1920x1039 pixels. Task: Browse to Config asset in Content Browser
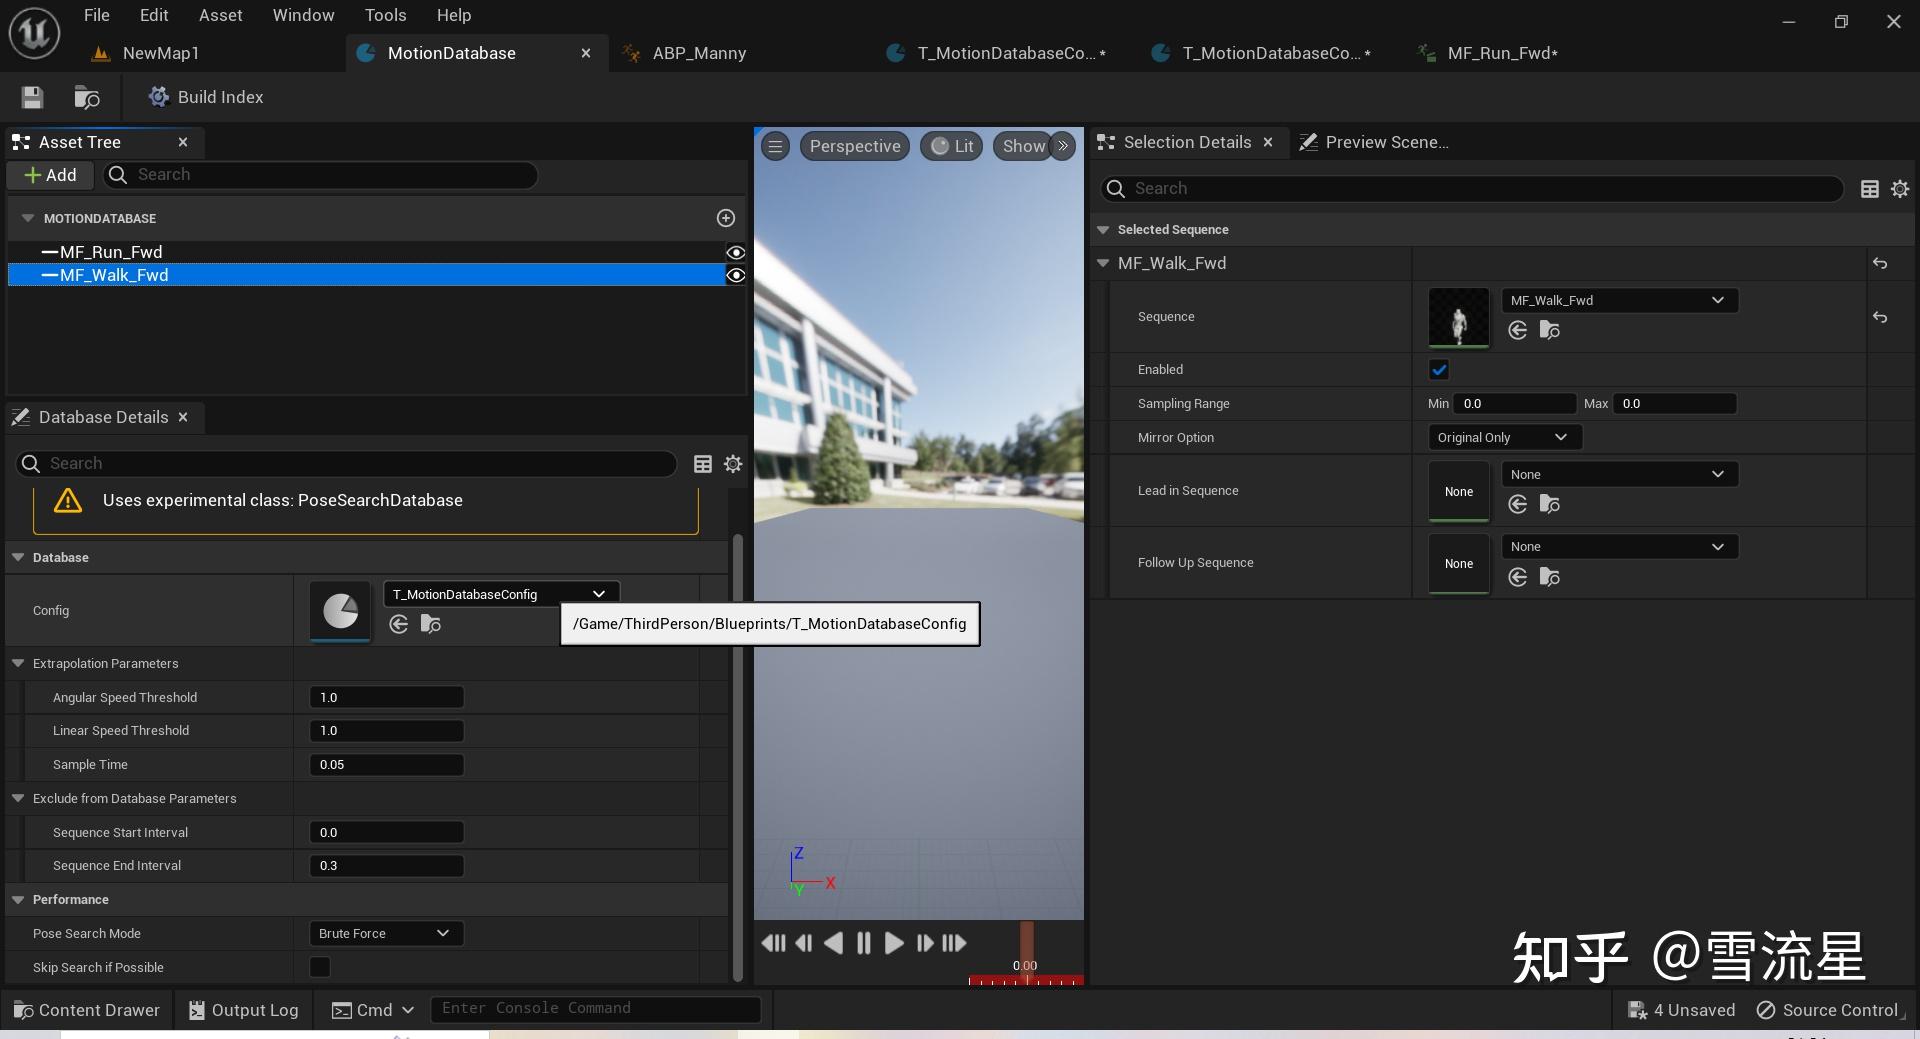coord(431,624)
